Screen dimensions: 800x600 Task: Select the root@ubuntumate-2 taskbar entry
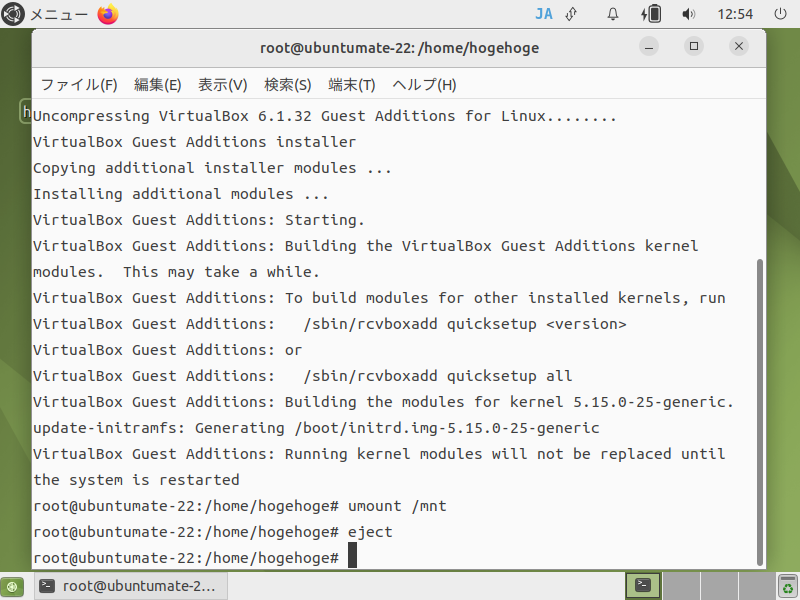(x=130, y=586)
